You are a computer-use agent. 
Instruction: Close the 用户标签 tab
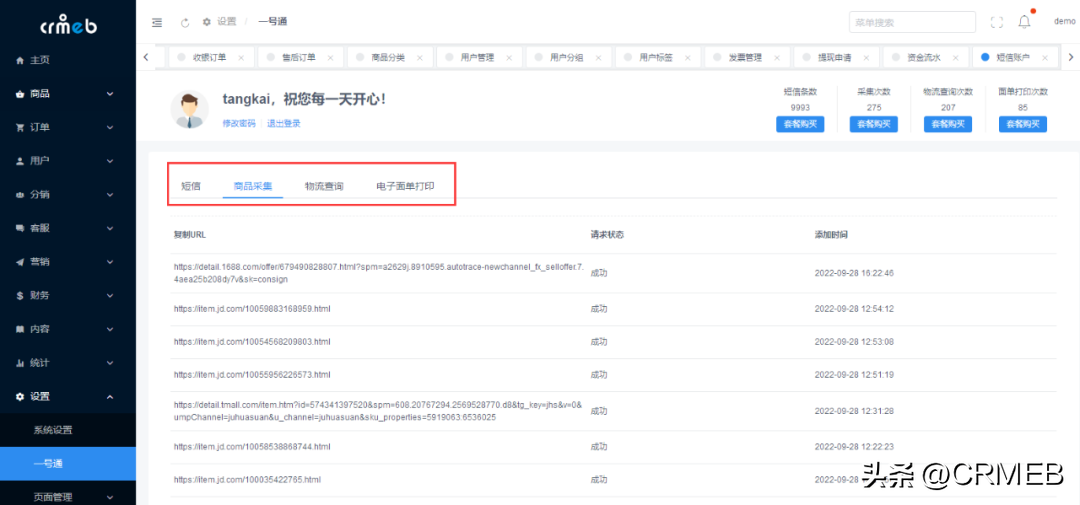[687, 57]
